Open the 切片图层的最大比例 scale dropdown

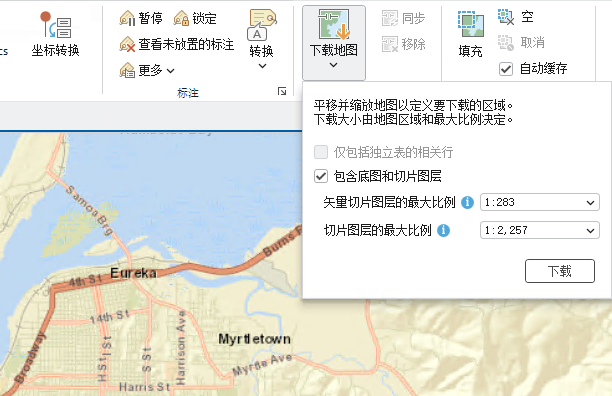click(540, 230)
